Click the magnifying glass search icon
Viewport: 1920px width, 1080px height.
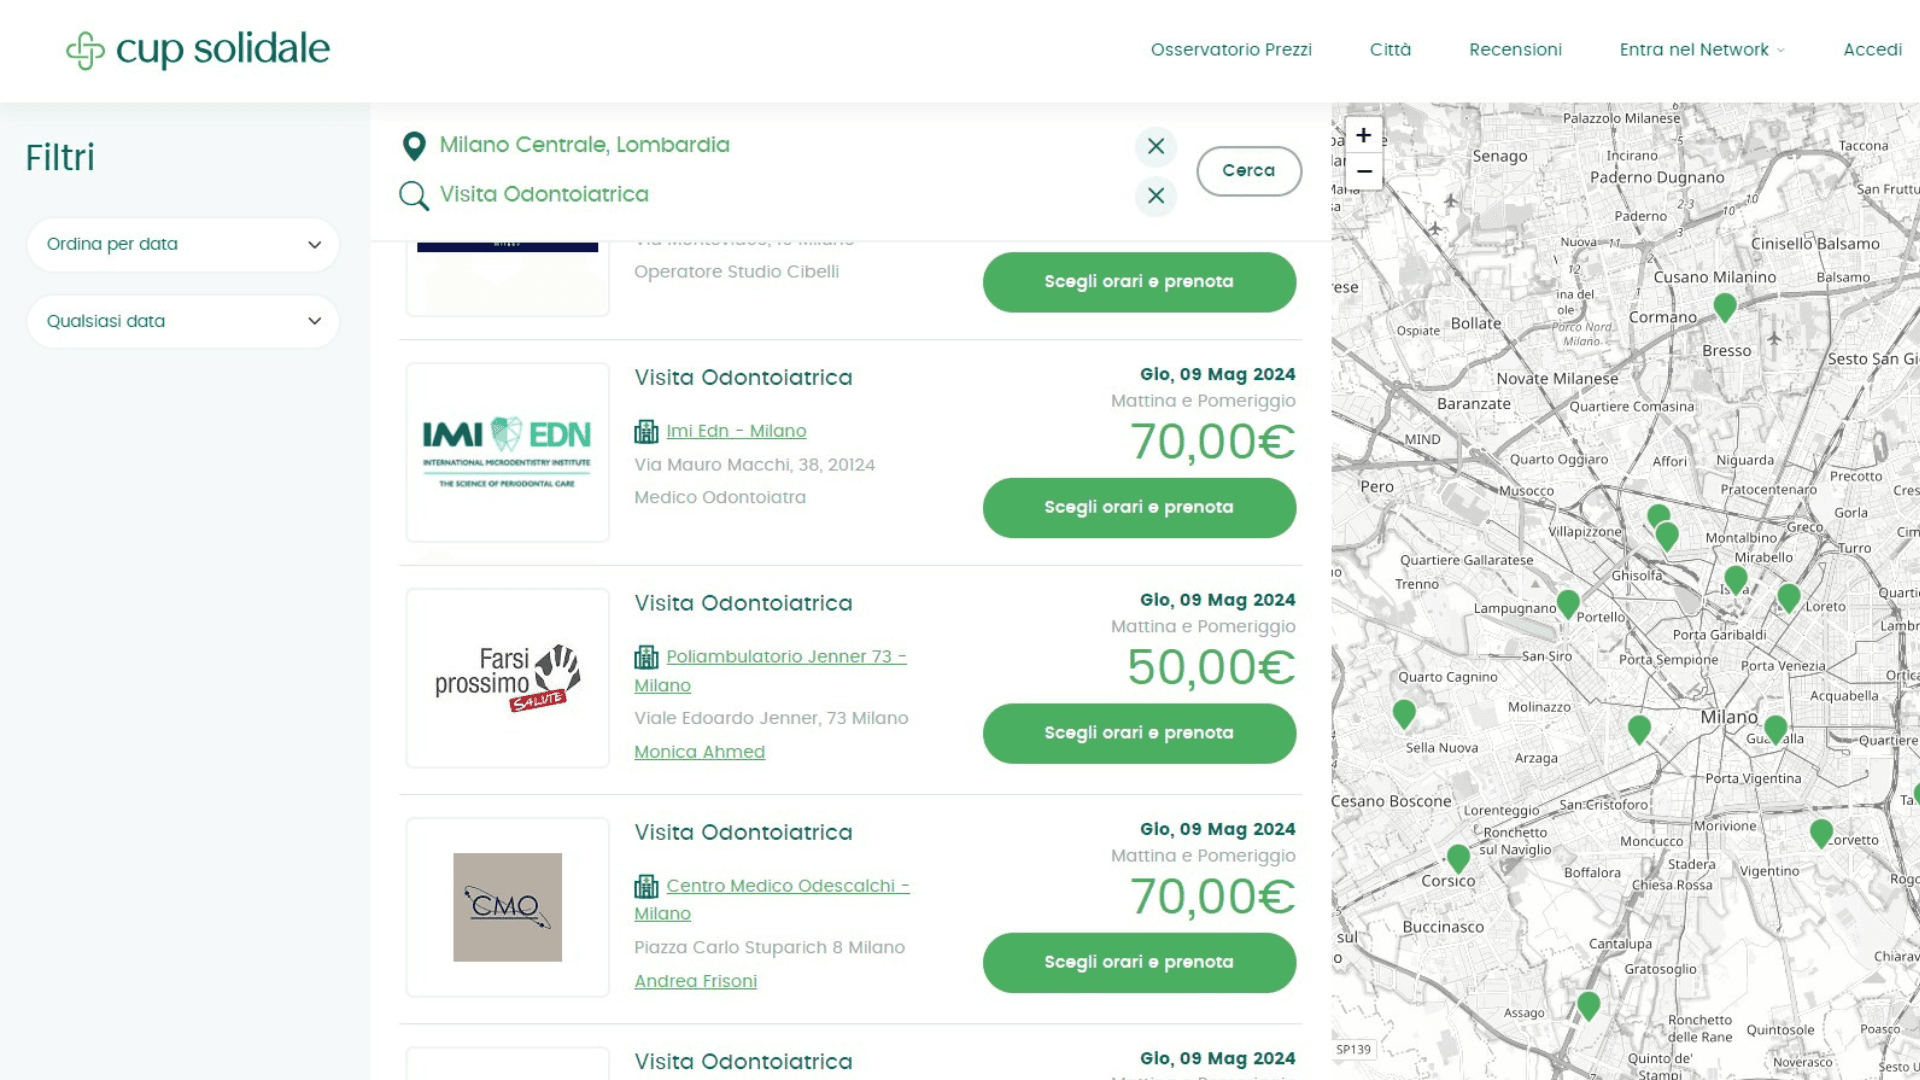coord(414,196)
